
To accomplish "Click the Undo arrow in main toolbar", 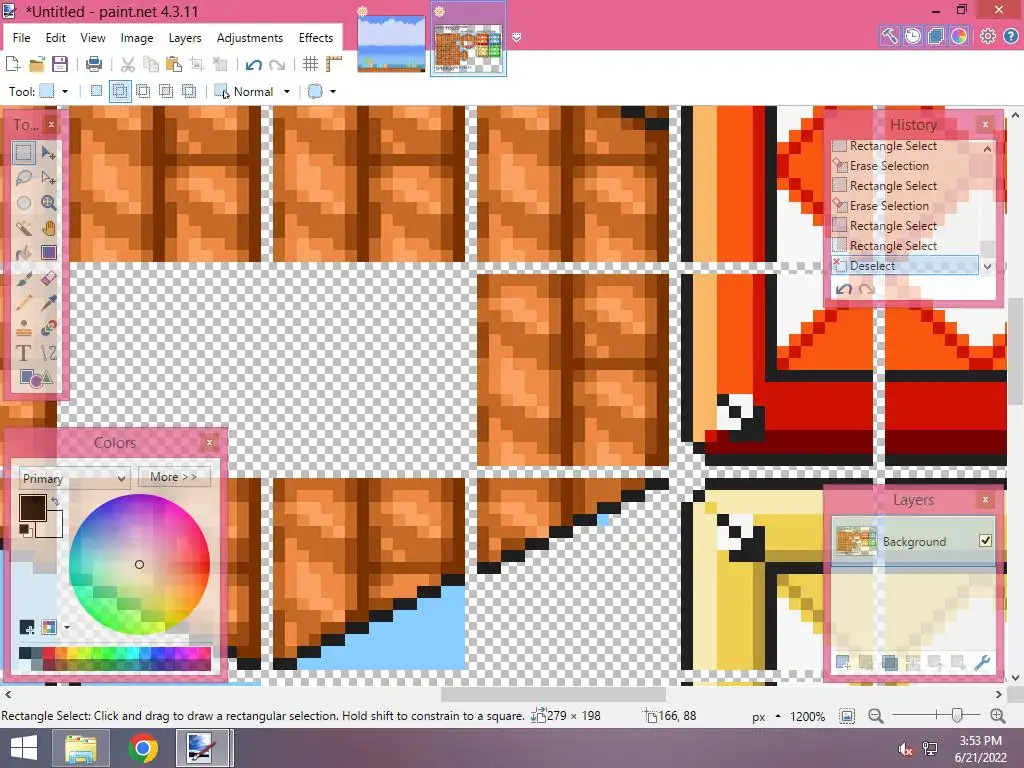I will [x=253, y=64].
